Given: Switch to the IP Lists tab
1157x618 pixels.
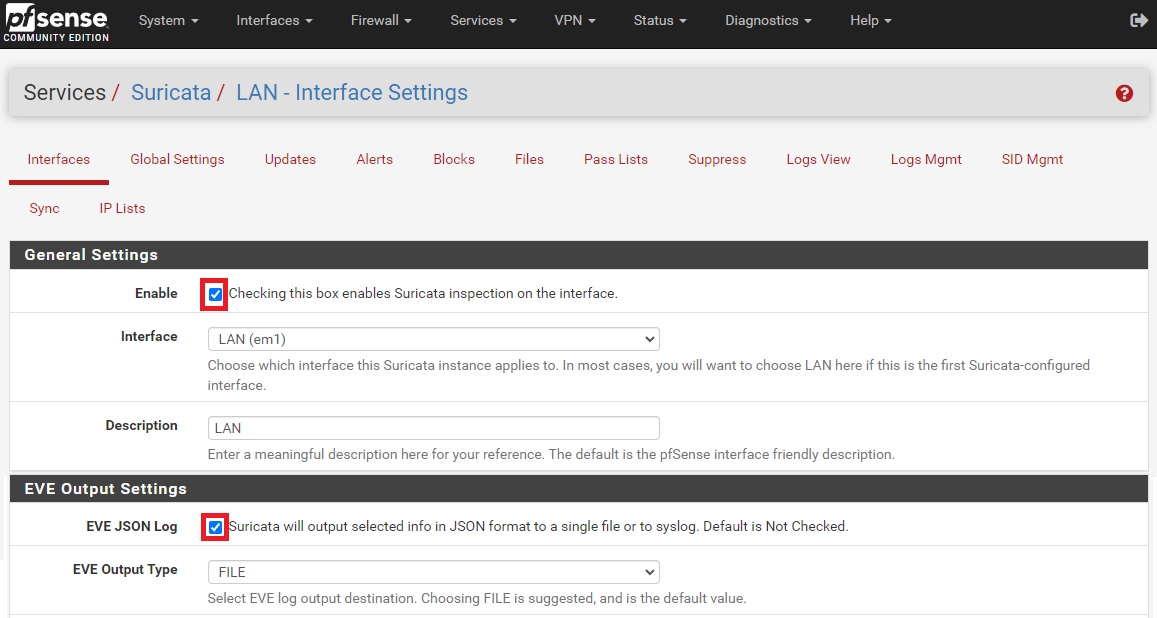Looking at the screenshot, I should tap(122, 208).
